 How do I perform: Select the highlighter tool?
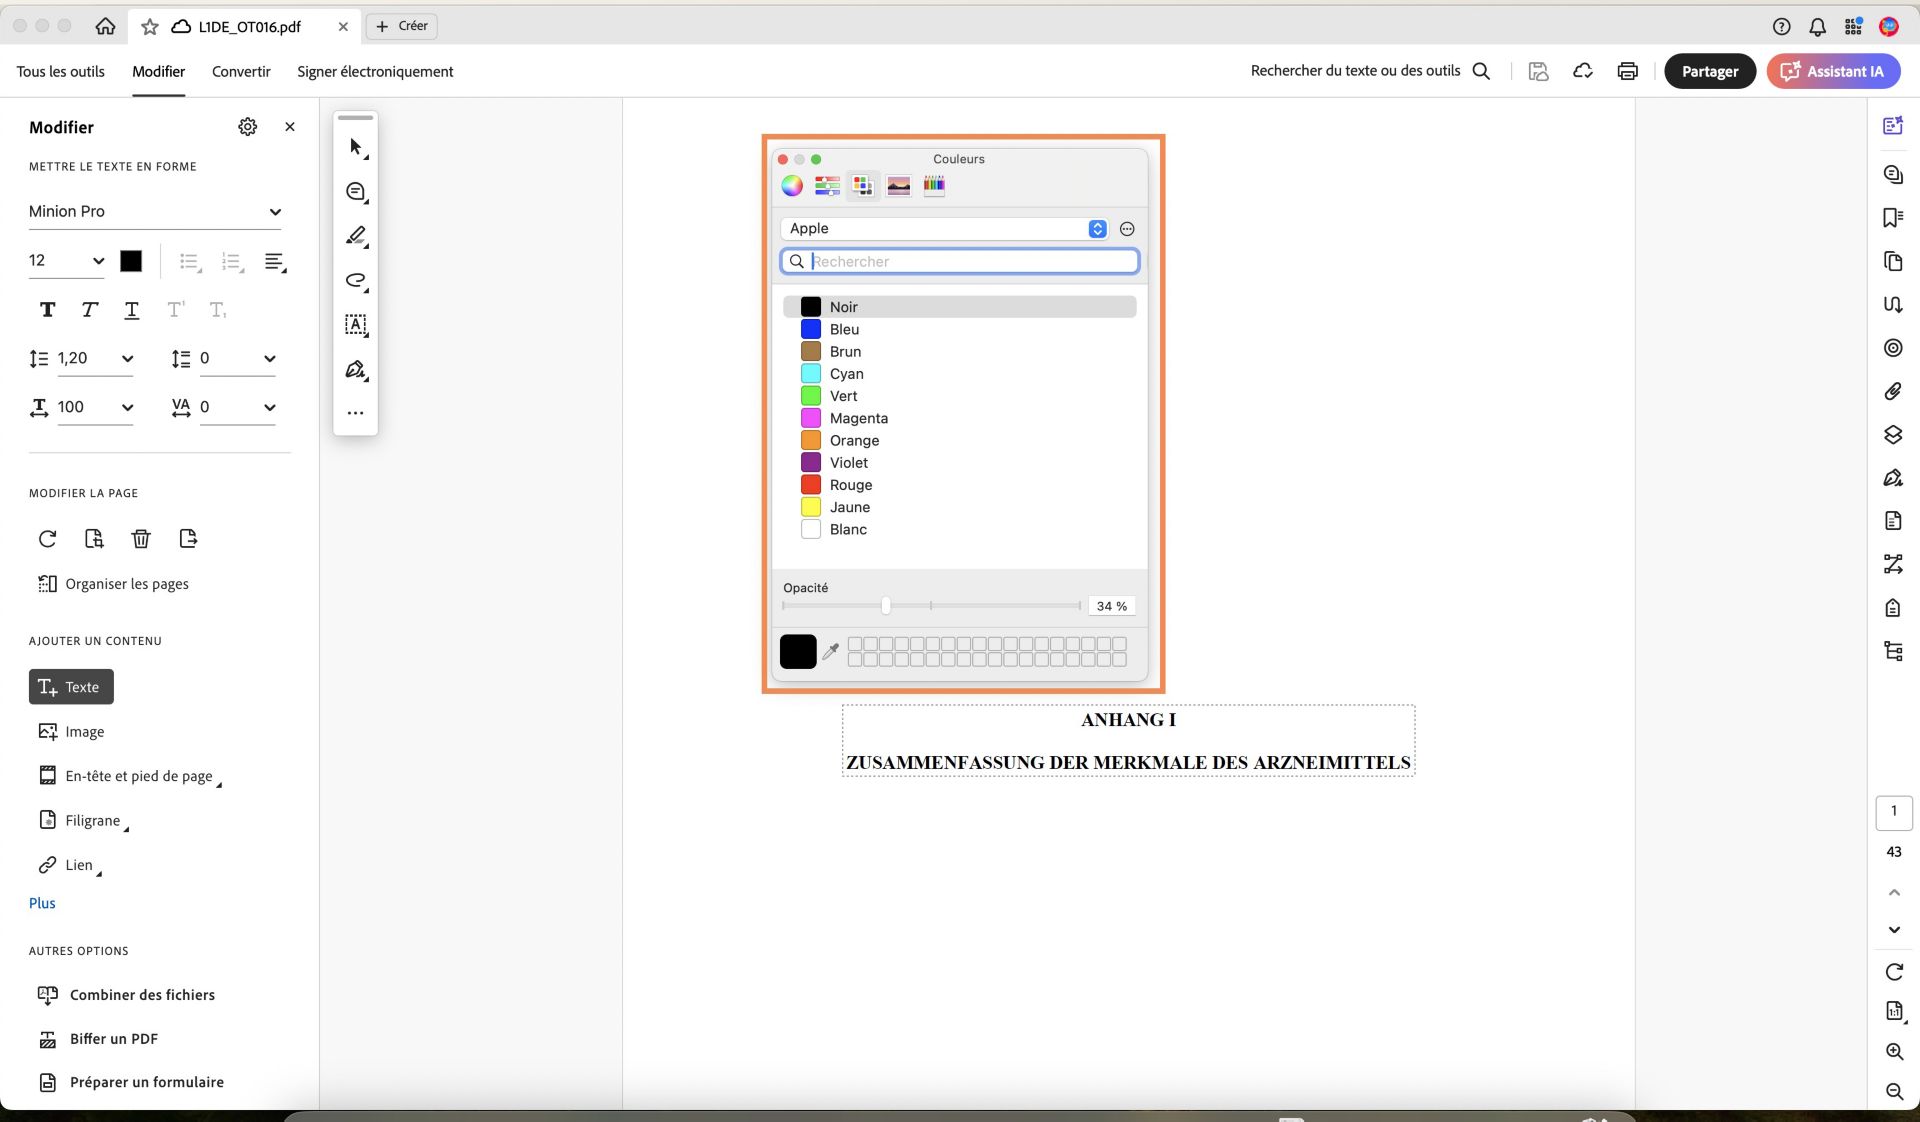click(355, 236)
